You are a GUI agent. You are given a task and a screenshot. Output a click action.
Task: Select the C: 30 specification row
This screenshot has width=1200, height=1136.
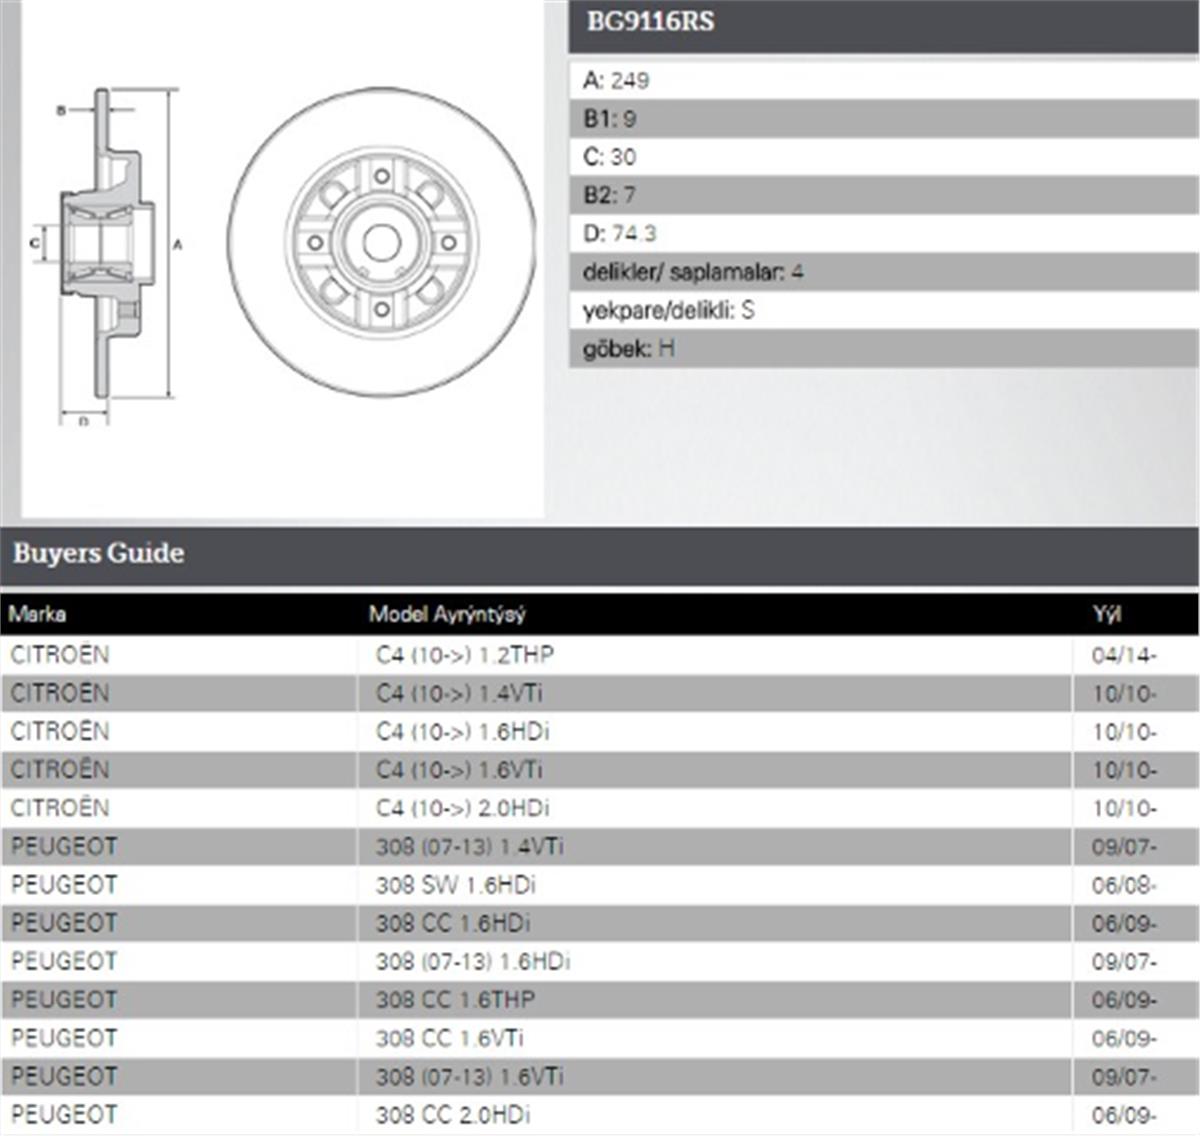[884, 156]
